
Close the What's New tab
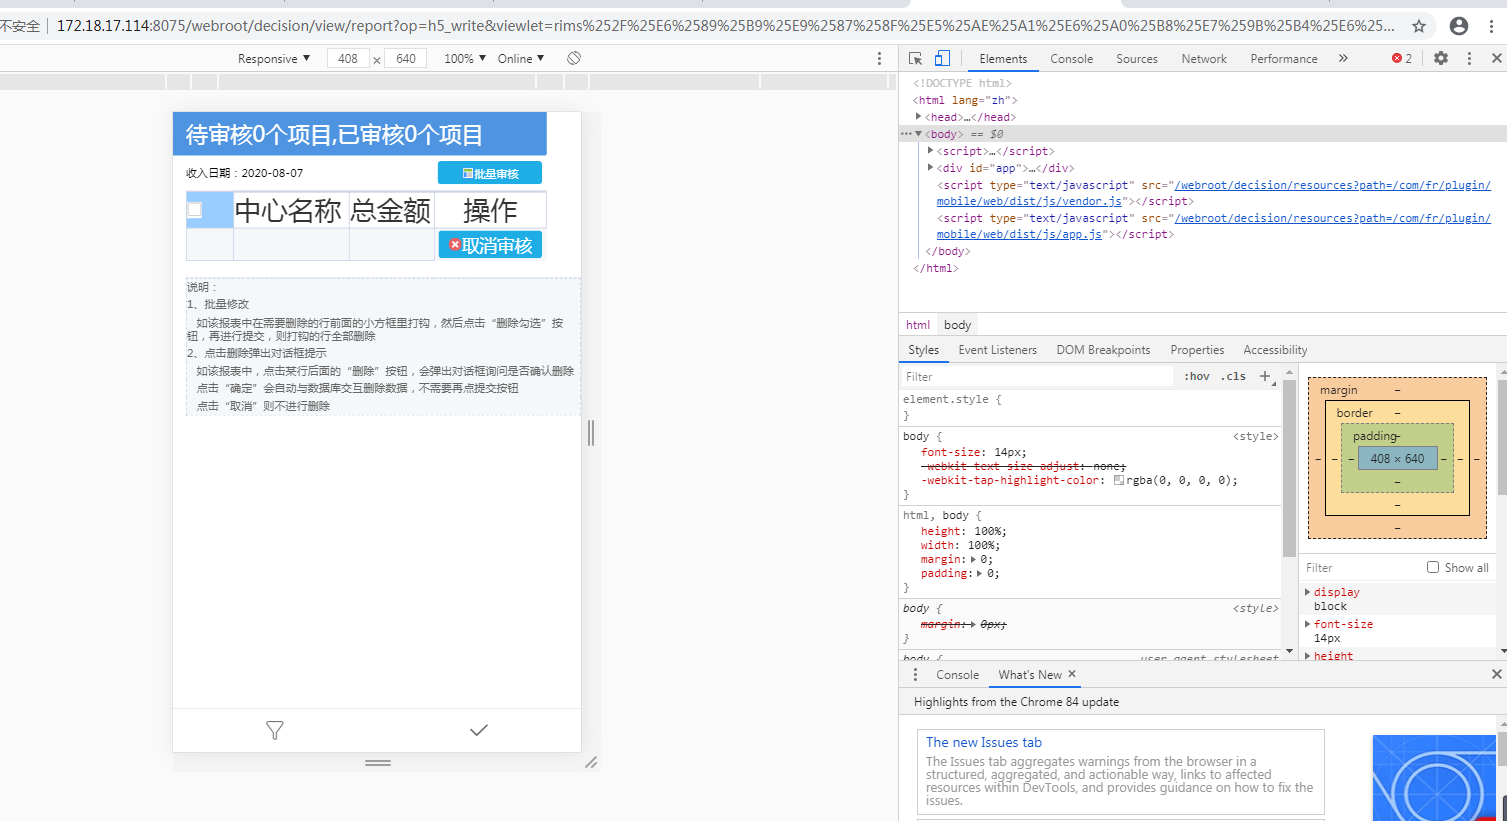pyautogui.click(x=1072, y=674)
